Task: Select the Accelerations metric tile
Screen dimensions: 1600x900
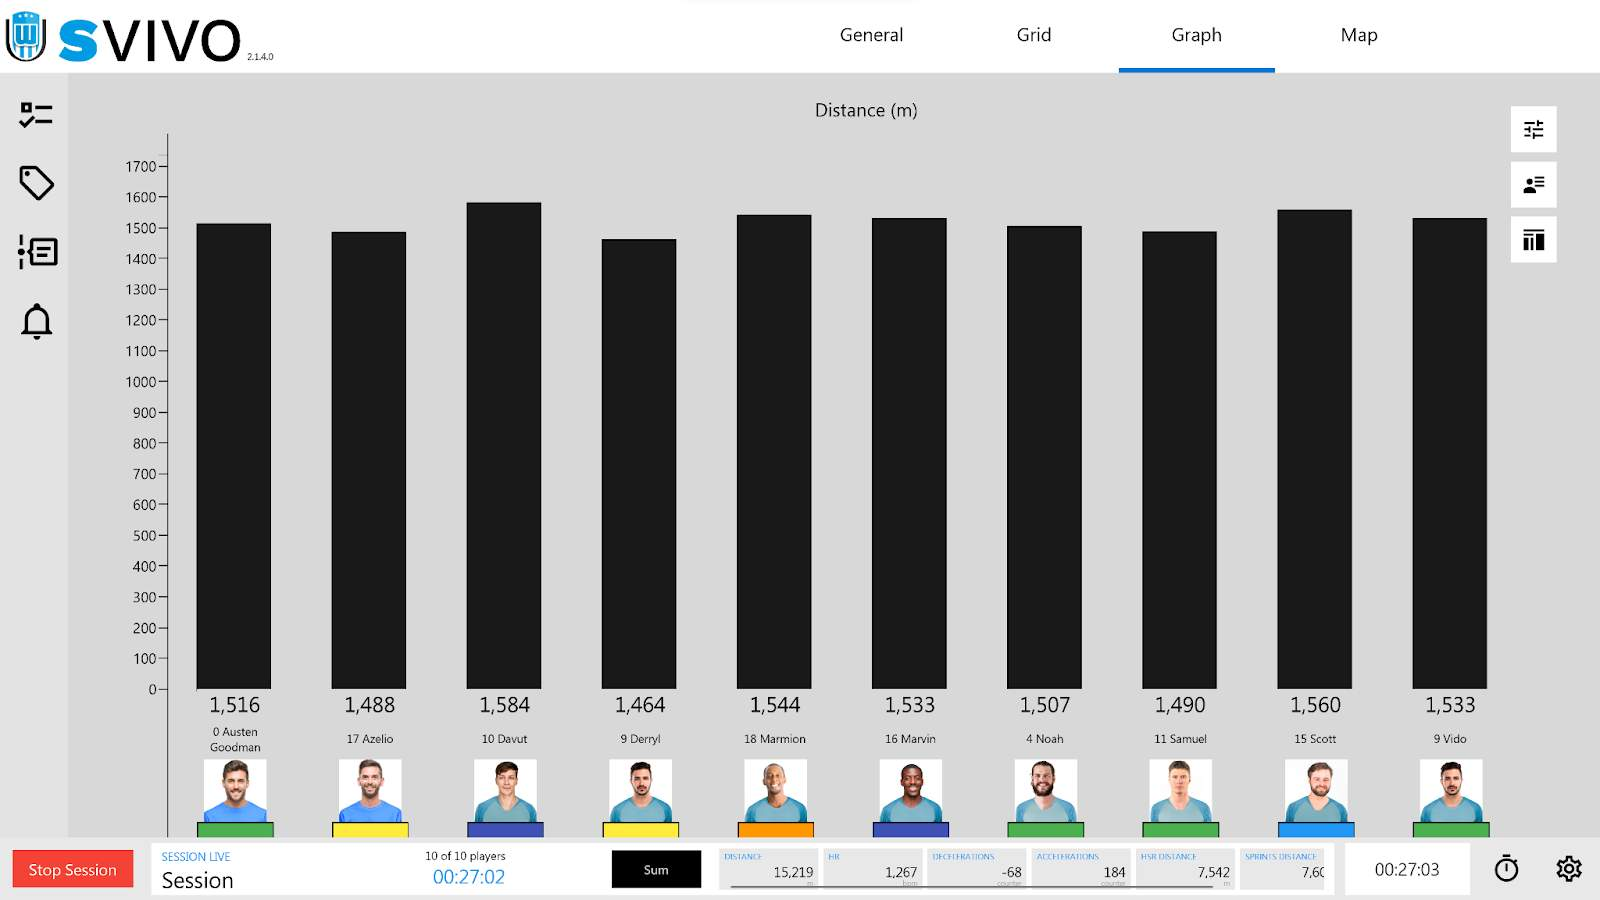Action: (1080, 868)
